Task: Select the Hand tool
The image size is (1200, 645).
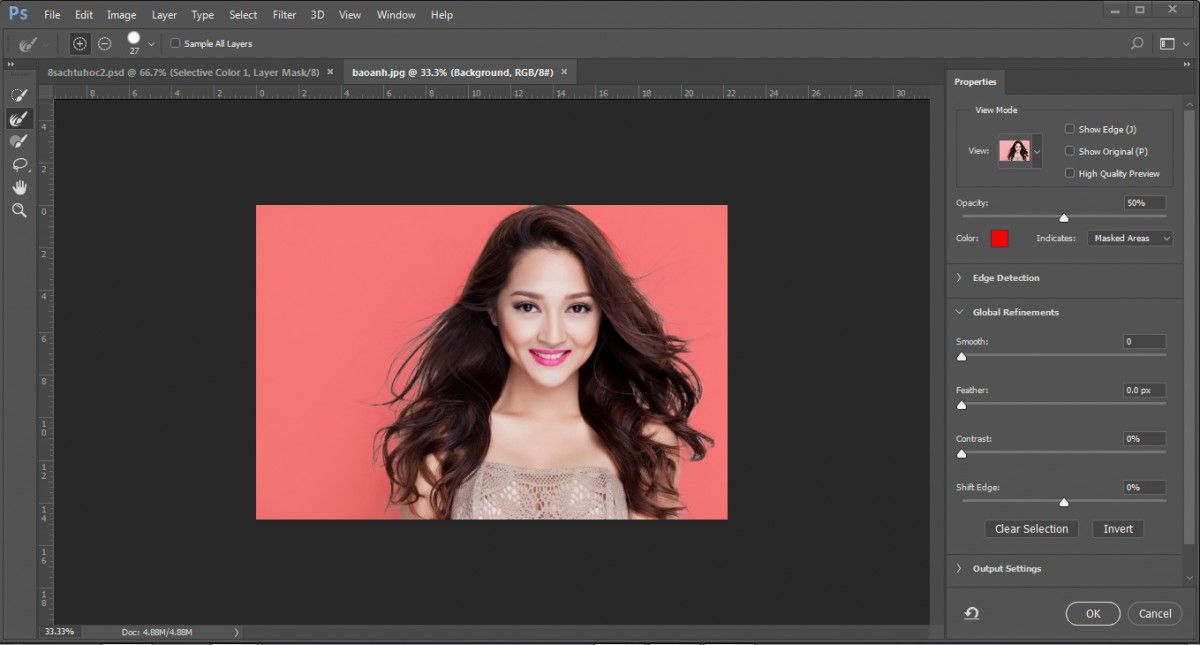Action: coord(18,187)
